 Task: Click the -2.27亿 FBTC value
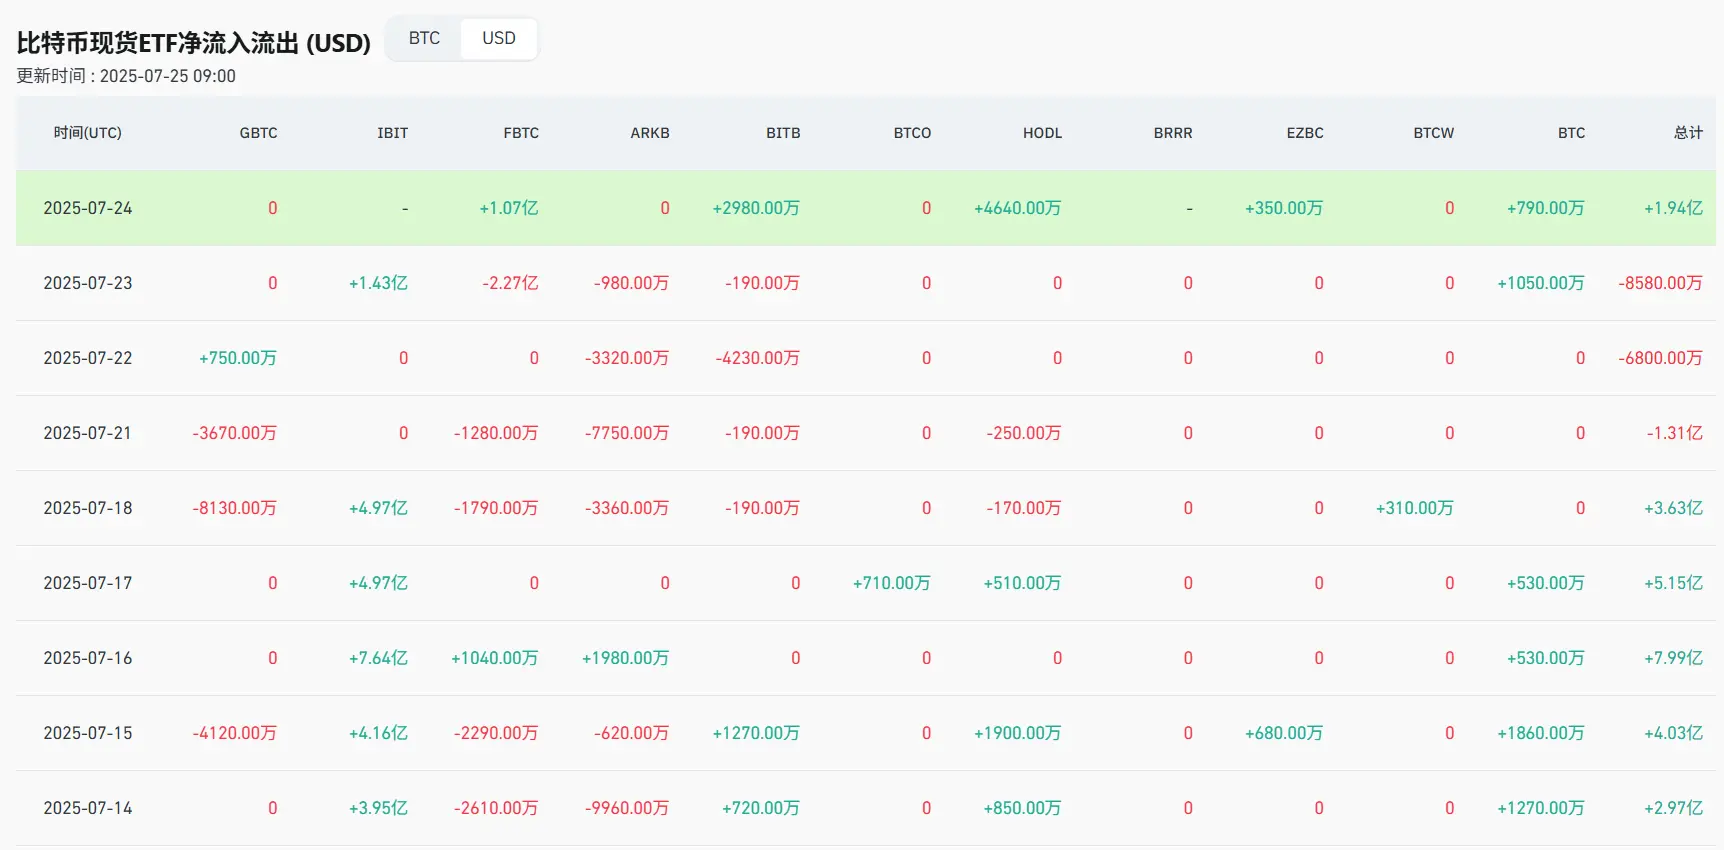(510, 283)
